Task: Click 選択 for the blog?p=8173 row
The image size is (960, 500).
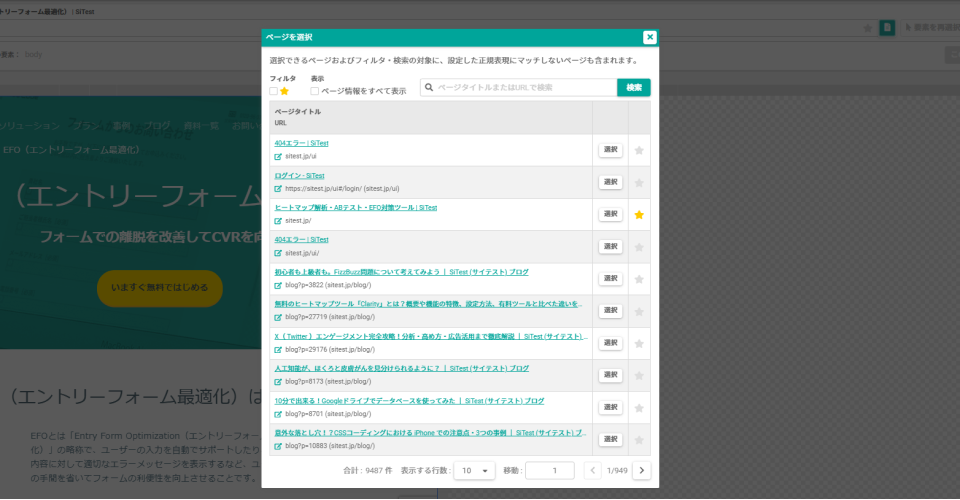Action: [610, 375]
